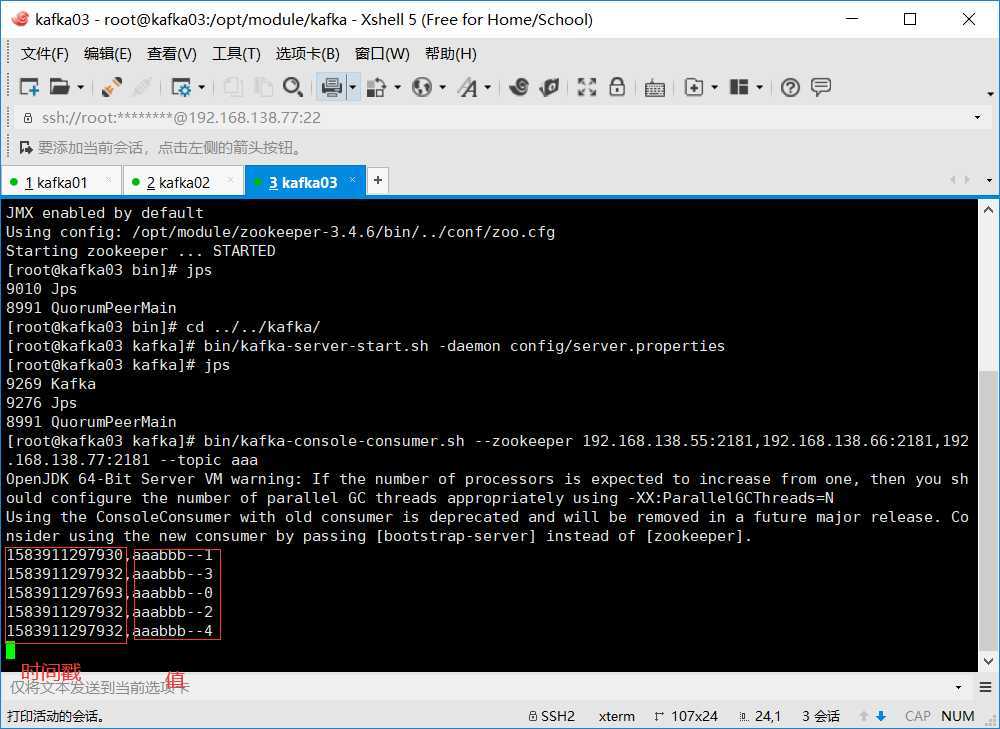Click the globe encoding icon

tap(422, 87)
